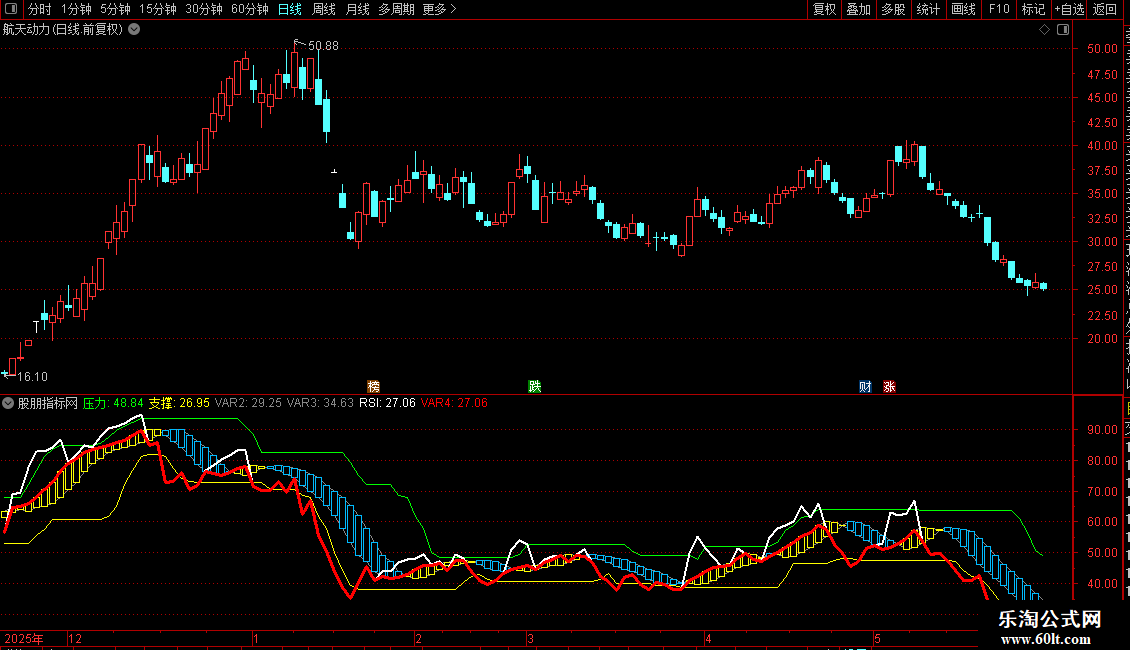
Task: Click the 统计 statistics button
Action: [928, 9]
